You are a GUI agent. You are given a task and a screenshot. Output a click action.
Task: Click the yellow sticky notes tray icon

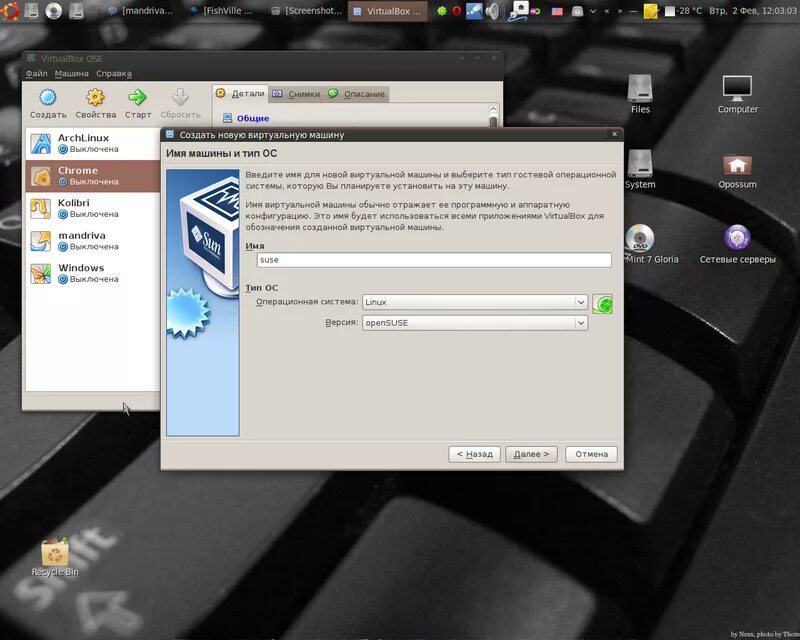(x=651, y=11)
